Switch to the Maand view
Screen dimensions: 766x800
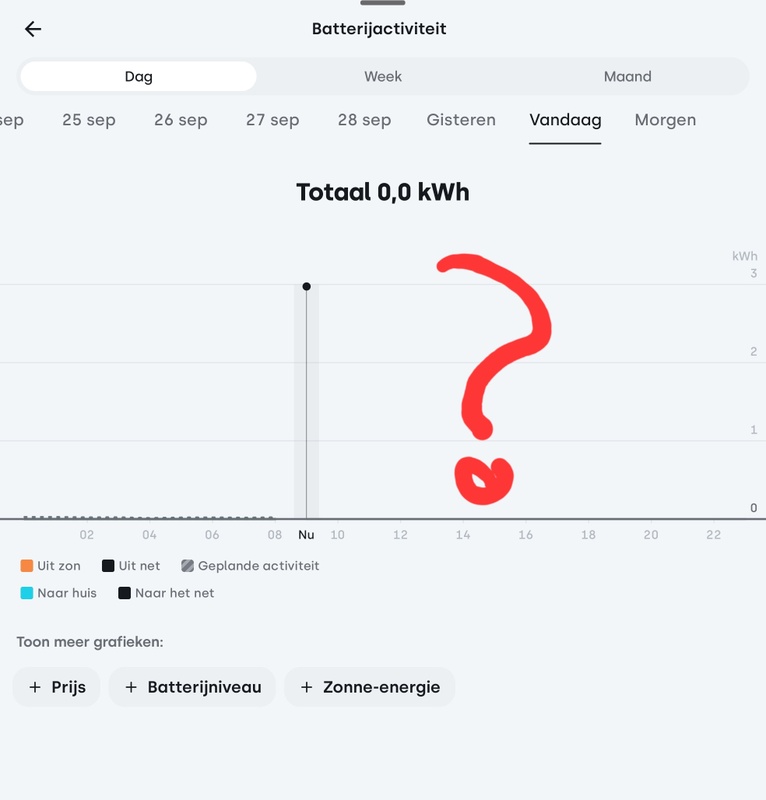[x=627, y=77]
